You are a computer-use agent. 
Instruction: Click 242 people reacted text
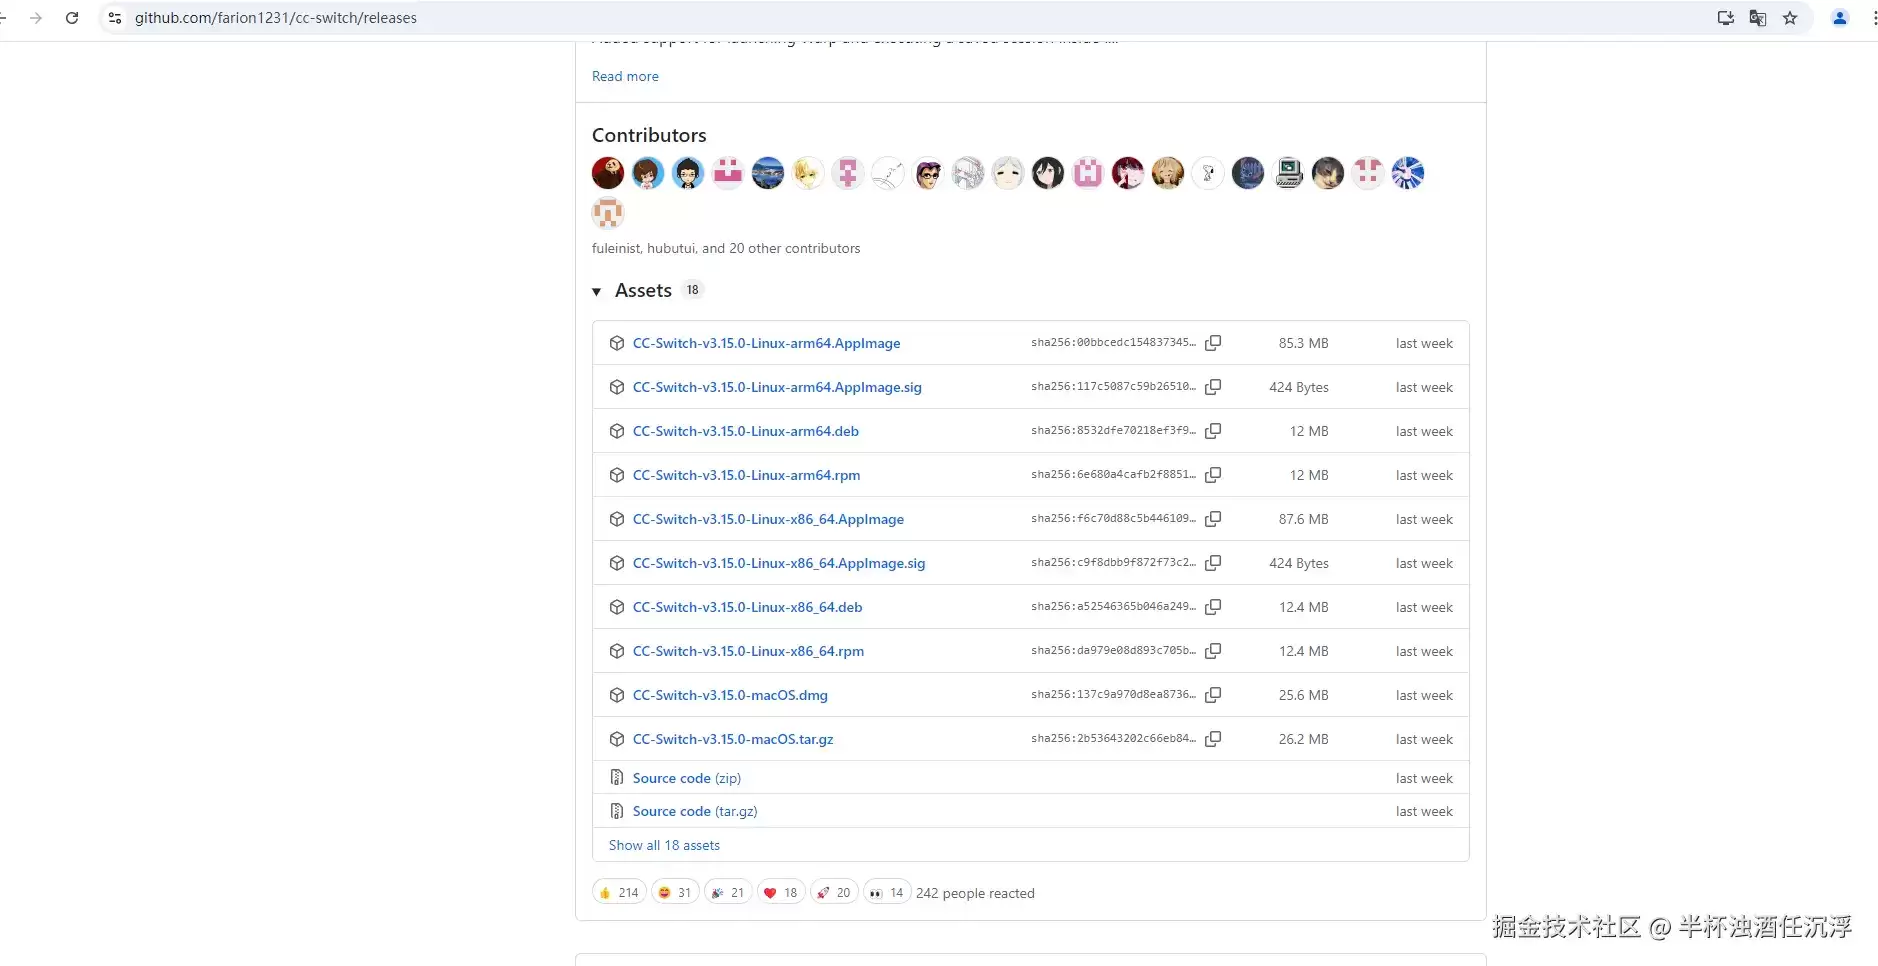(x=975, y=893)
